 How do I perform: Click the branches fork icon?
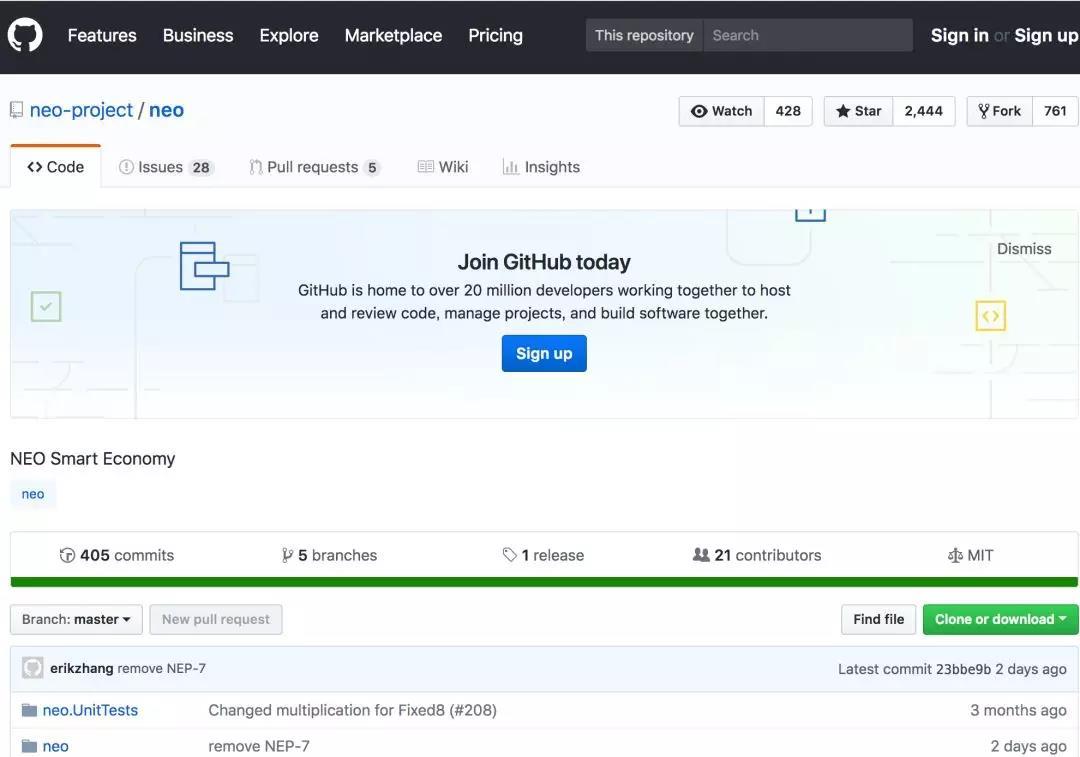coord(287,555)
